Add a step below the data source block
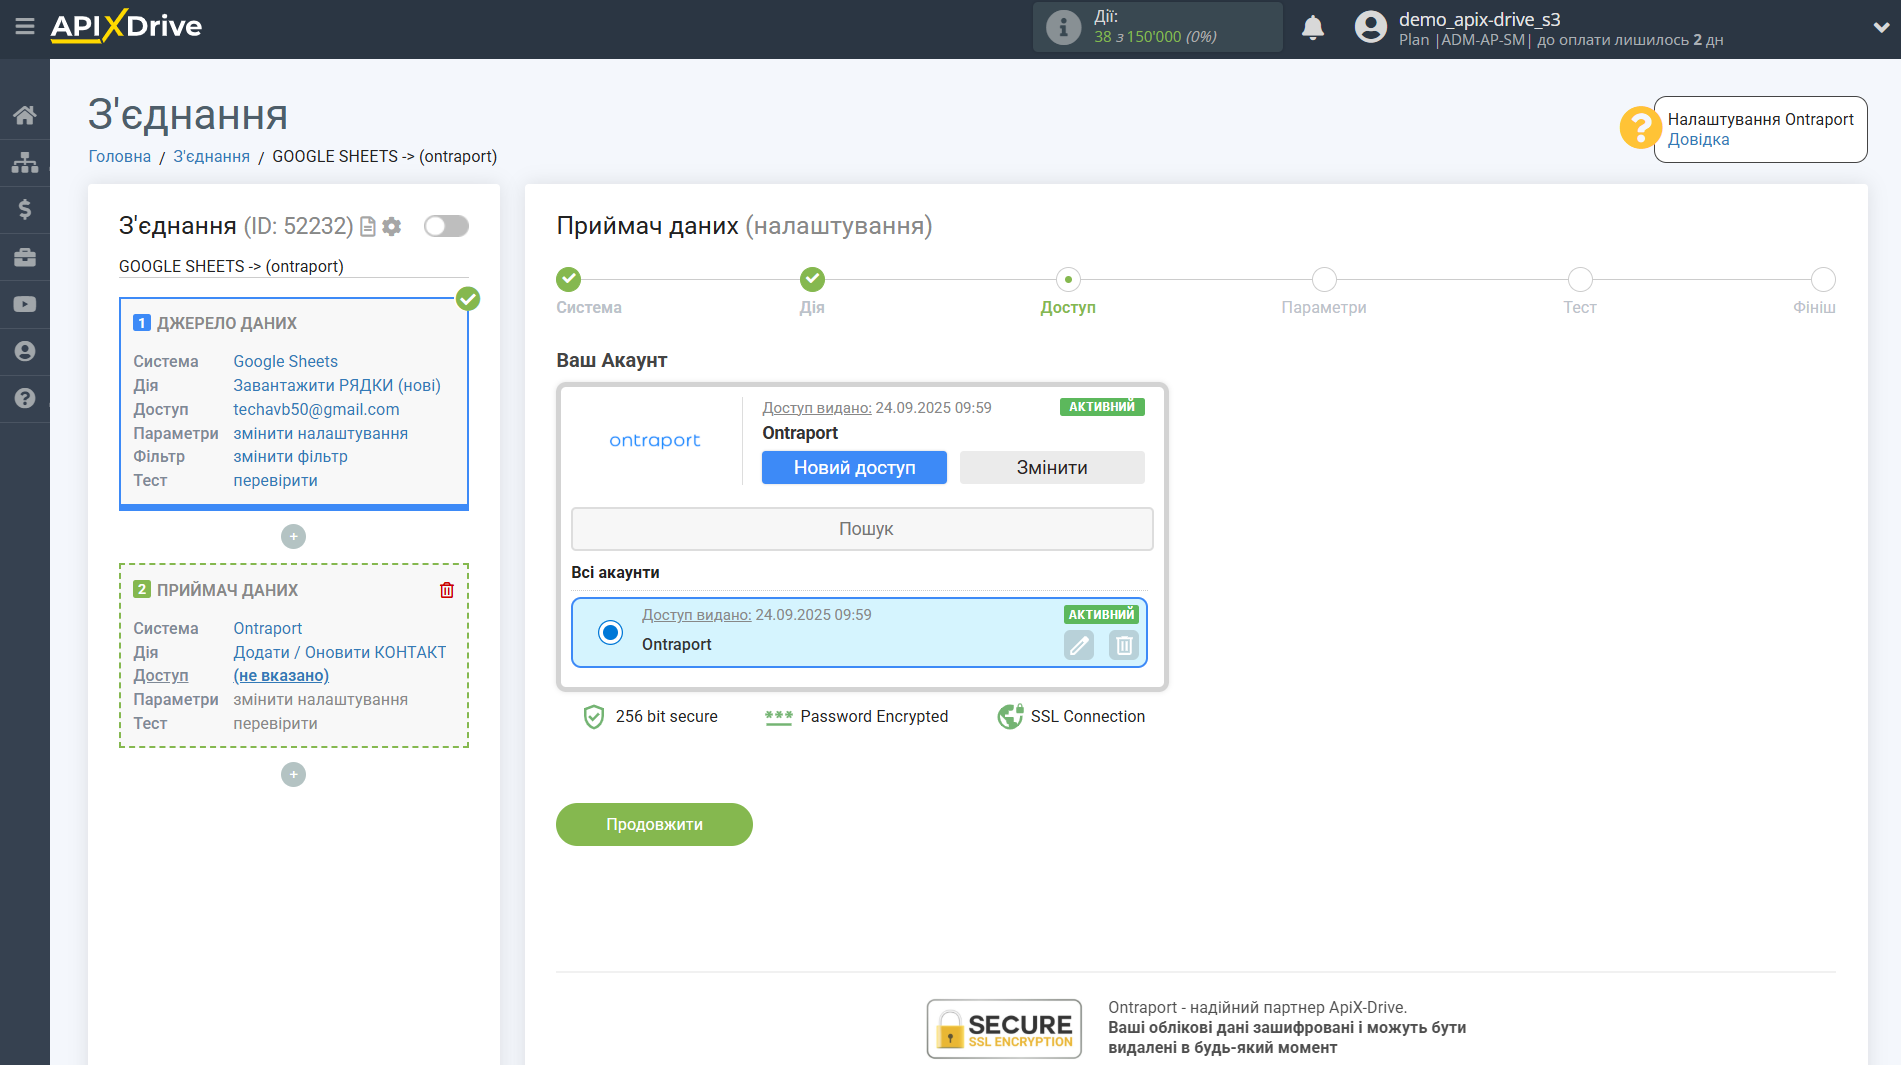 tap(293, 537)
